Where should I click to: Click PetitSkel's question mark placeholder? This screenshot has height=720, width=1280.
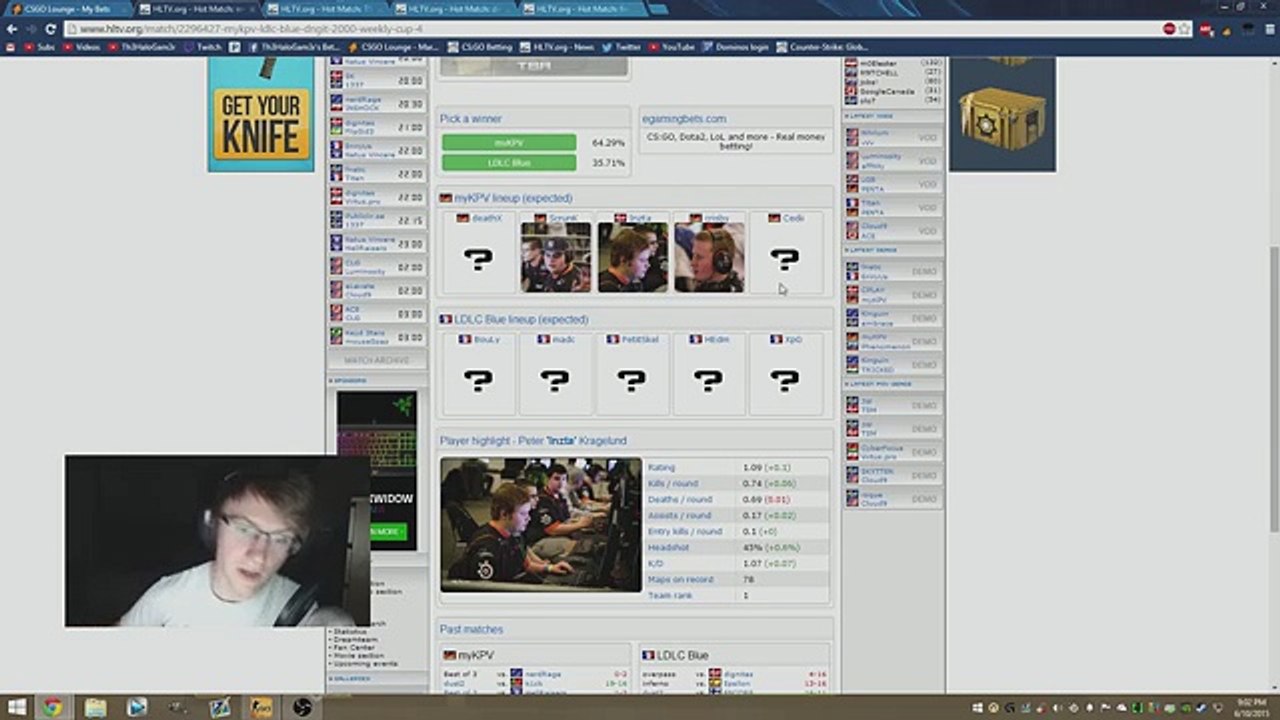pyautogui.click(x=631, y=380)
